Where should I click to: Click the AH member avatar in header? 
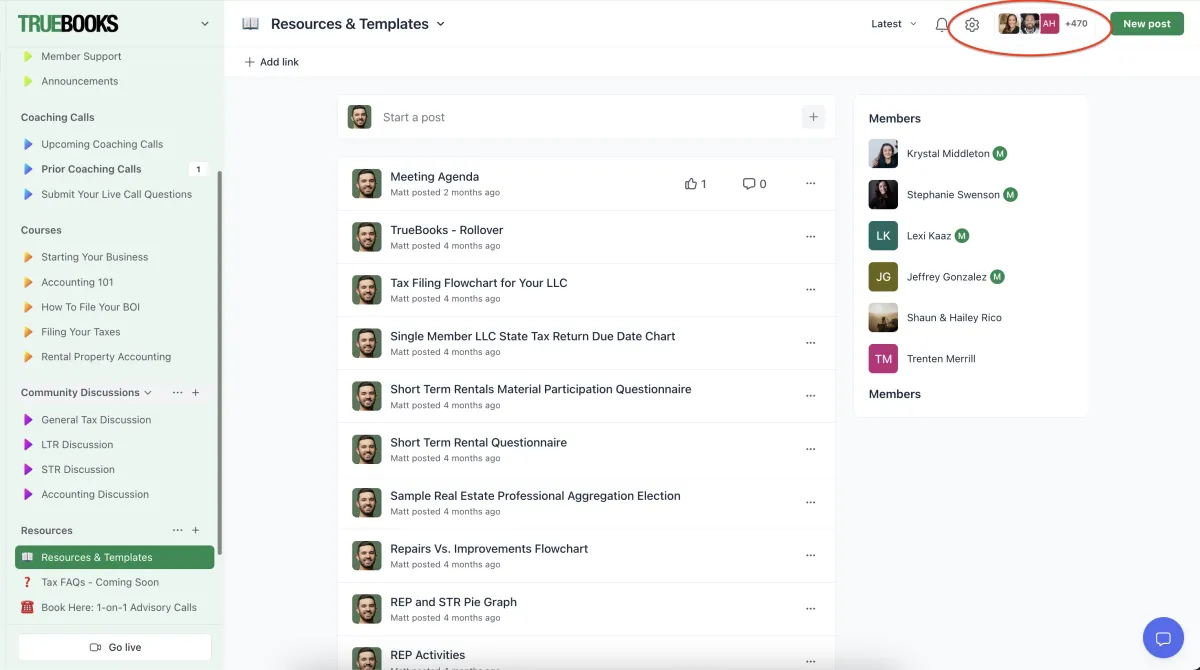coord(1049,24)
